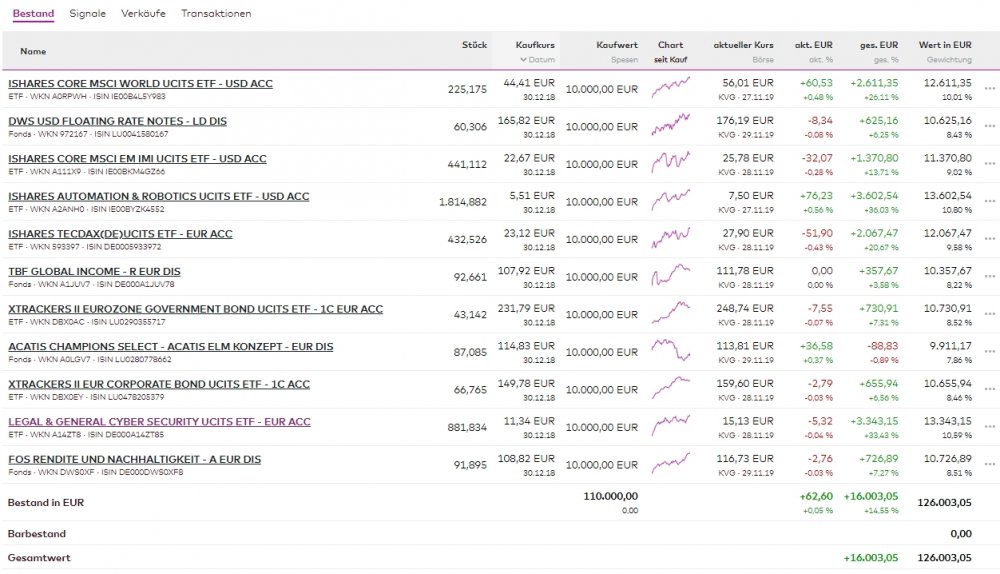
Task: Open three-dot menu for DWS USD Floating Rate Notes
Action: 990,127
